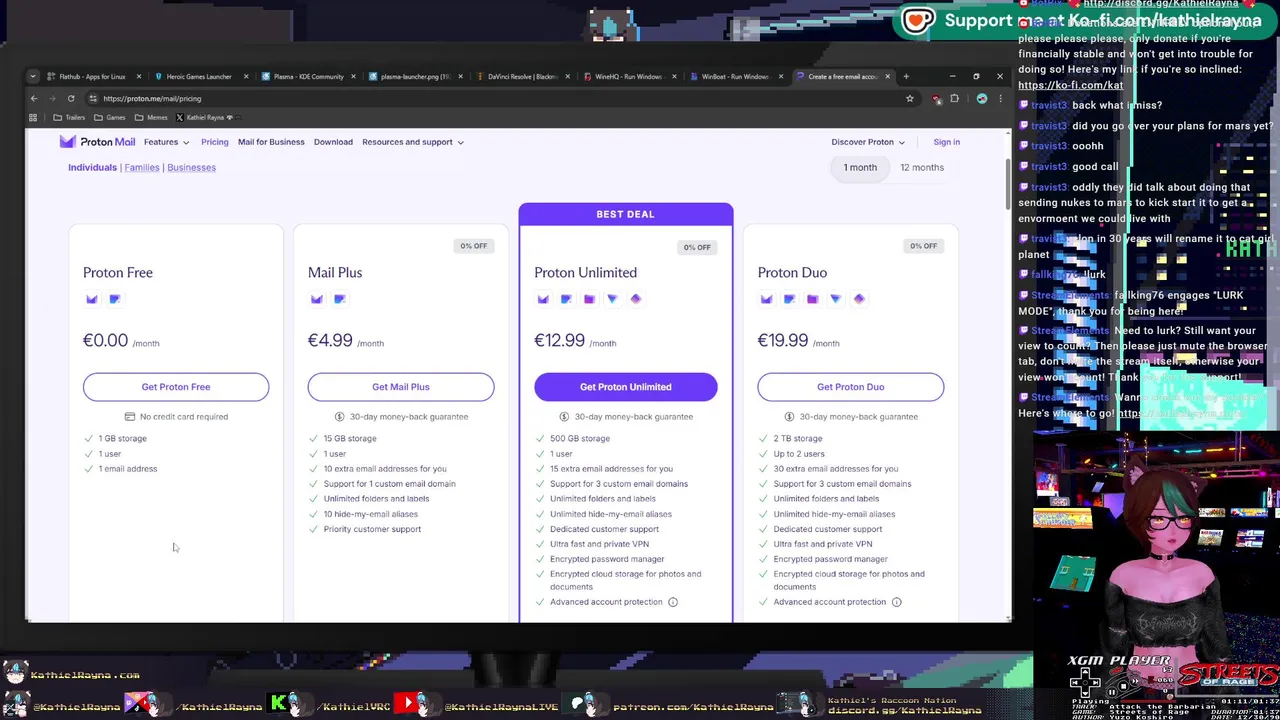Click the Mail icon under Proton Duo

767,299
